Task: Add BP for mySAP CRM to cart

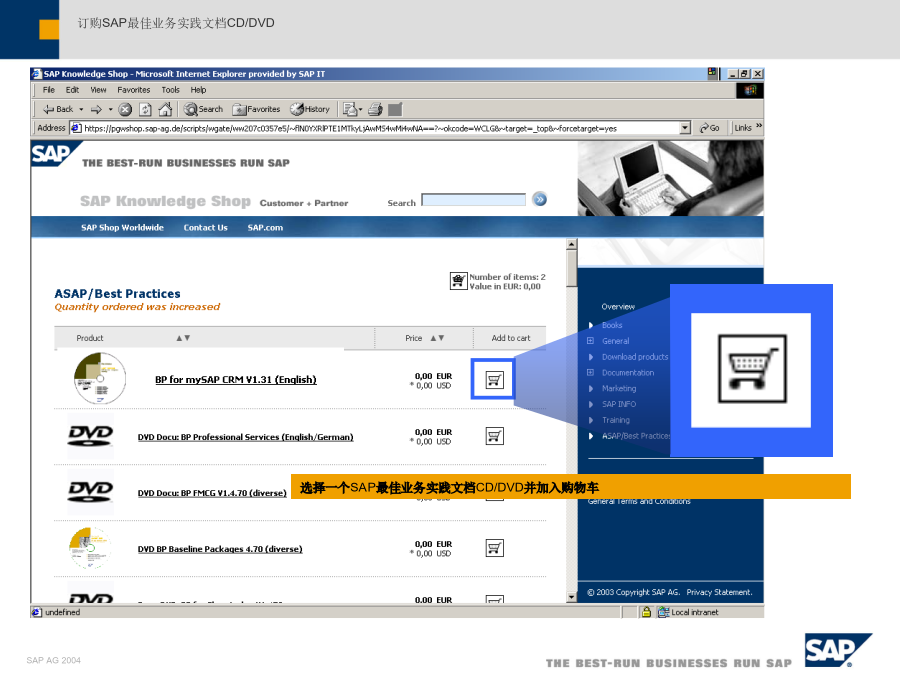Action: (x=494, y=379)
